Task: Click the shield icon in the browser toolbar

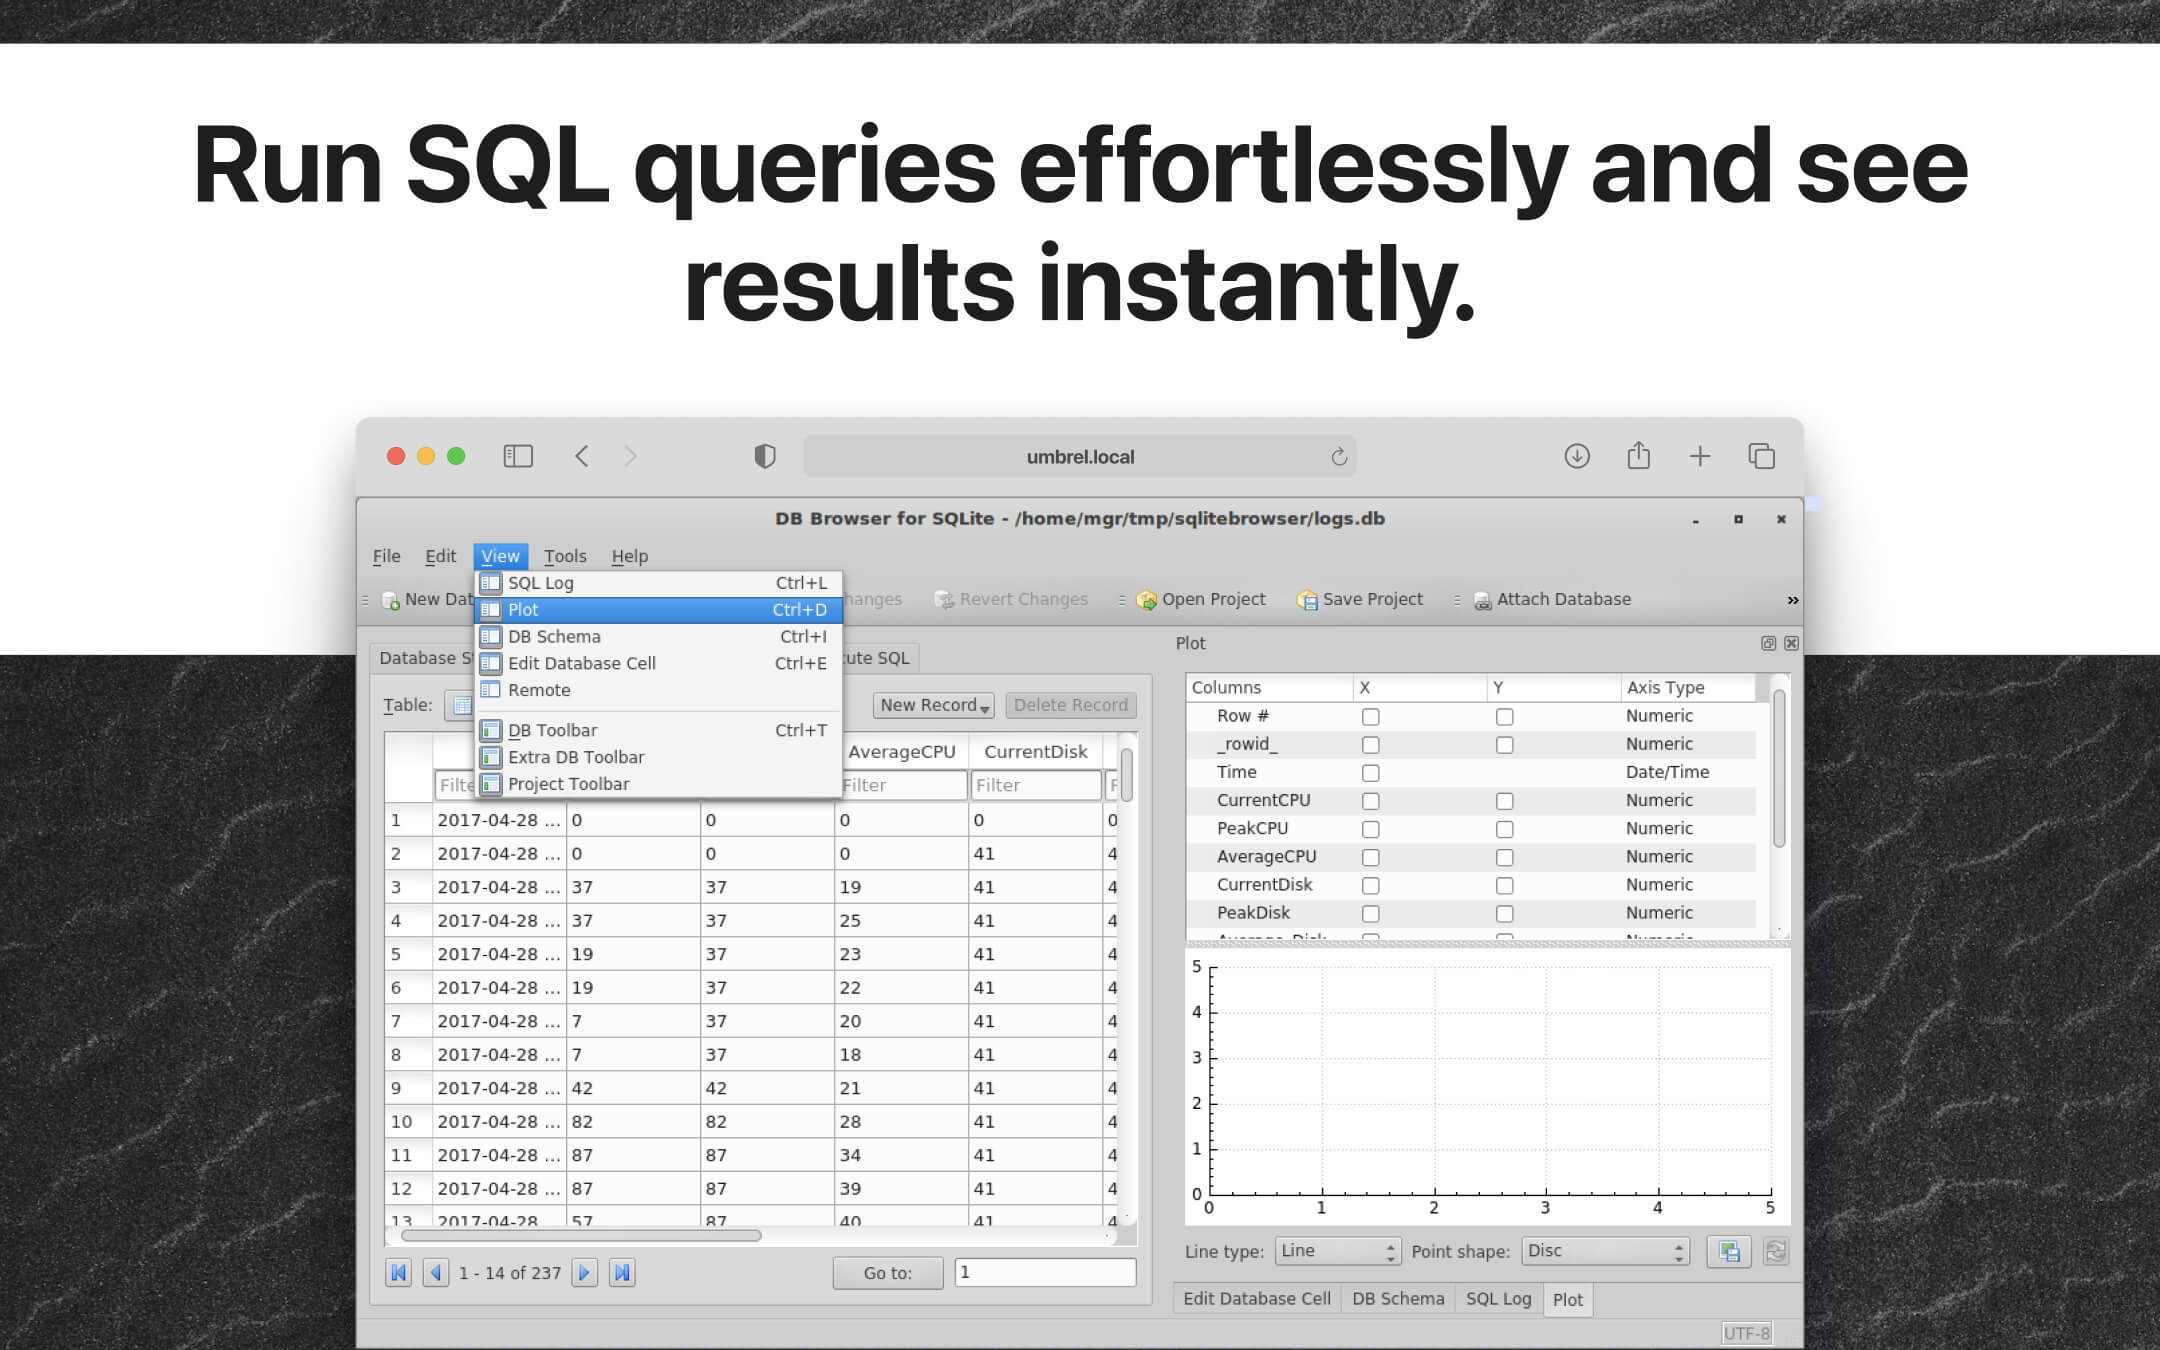Action: pyautogui.click(x=765, y=455)
